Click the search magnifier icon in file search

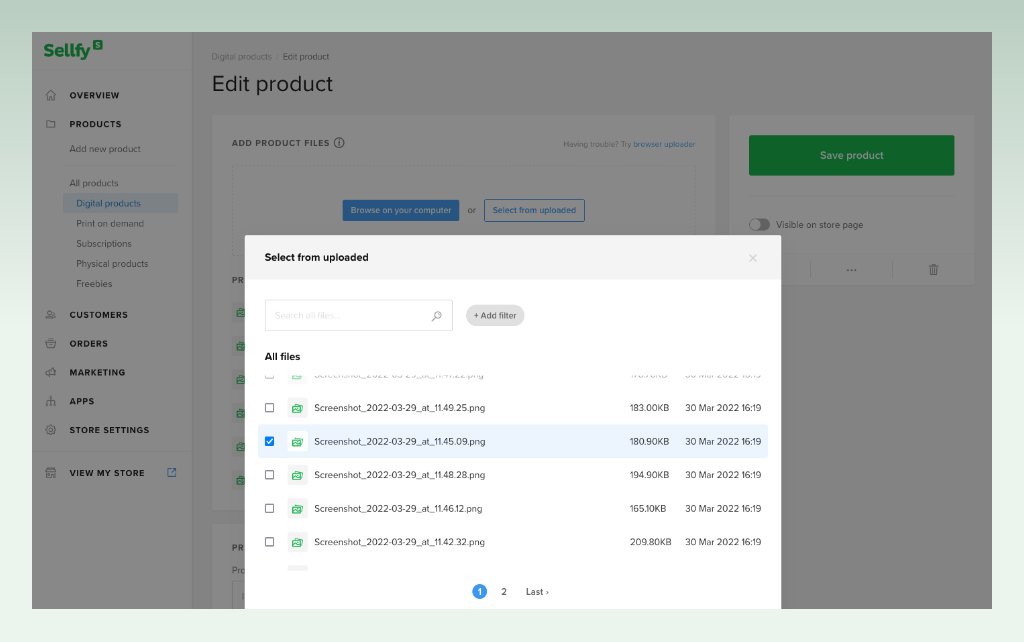(436, 316)
